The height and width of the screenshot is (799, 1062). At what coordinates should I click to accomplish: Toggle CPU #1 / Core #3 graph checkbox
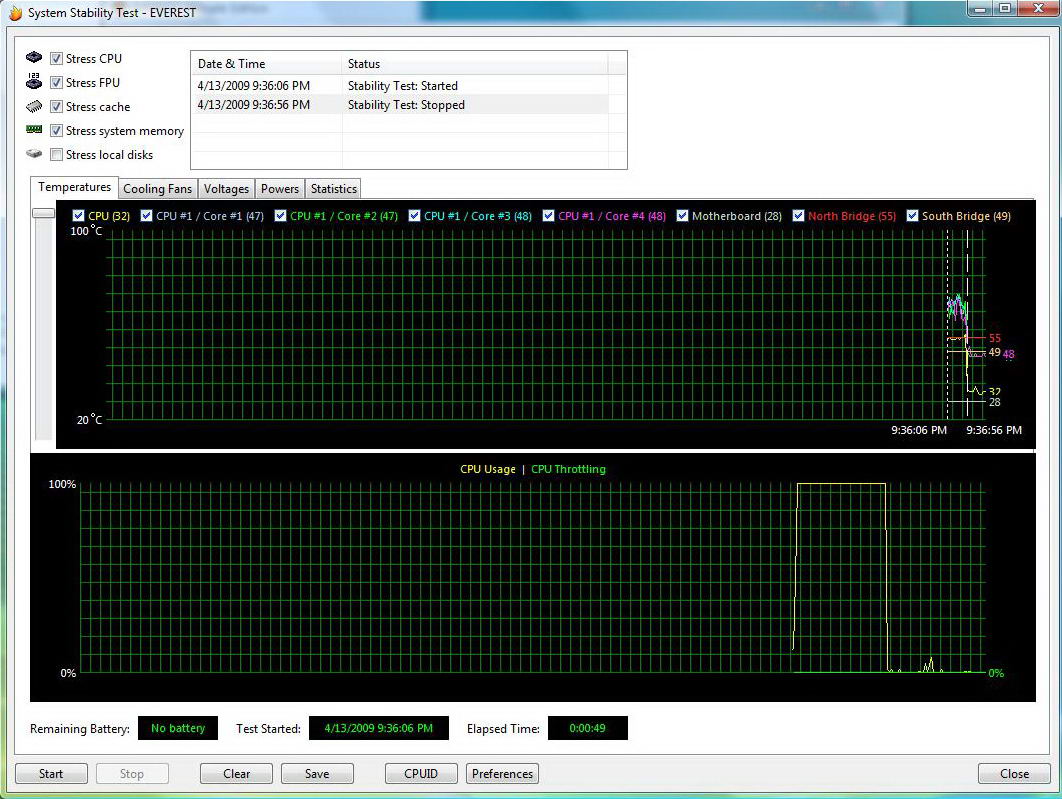[x=415, y=215]
